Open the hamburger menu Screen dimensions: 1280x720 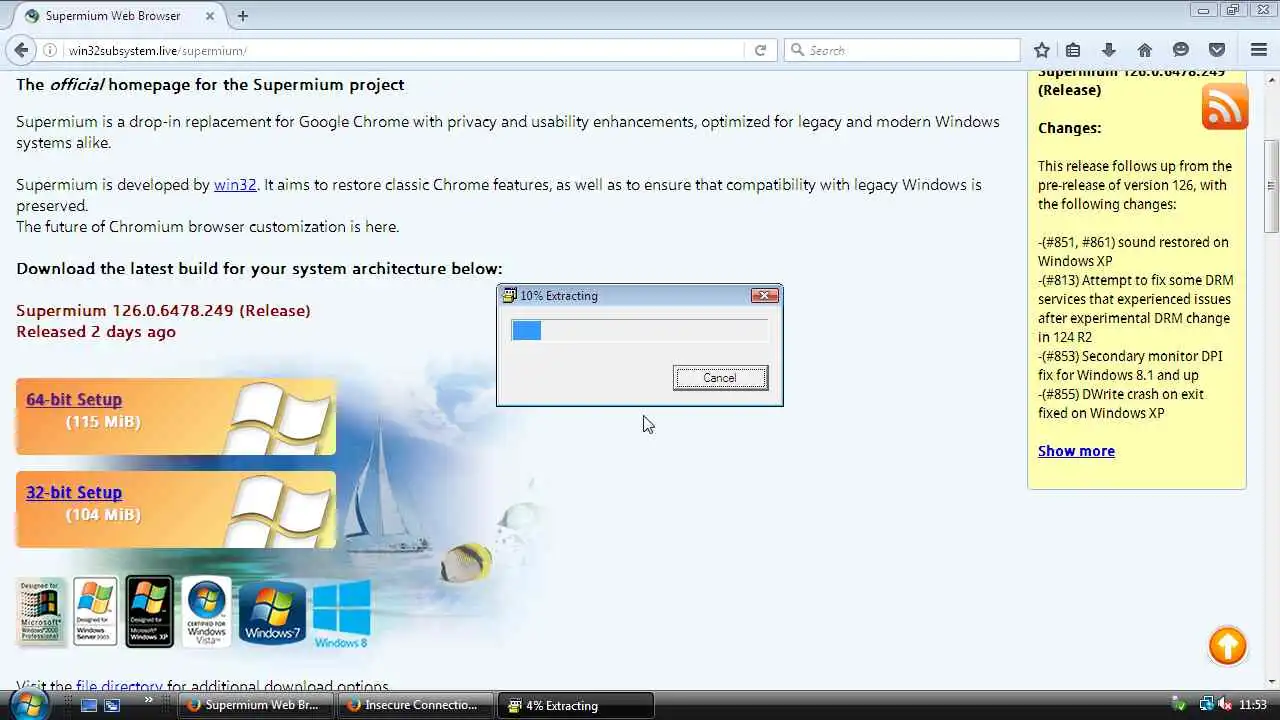click(x=1259, y=50)
